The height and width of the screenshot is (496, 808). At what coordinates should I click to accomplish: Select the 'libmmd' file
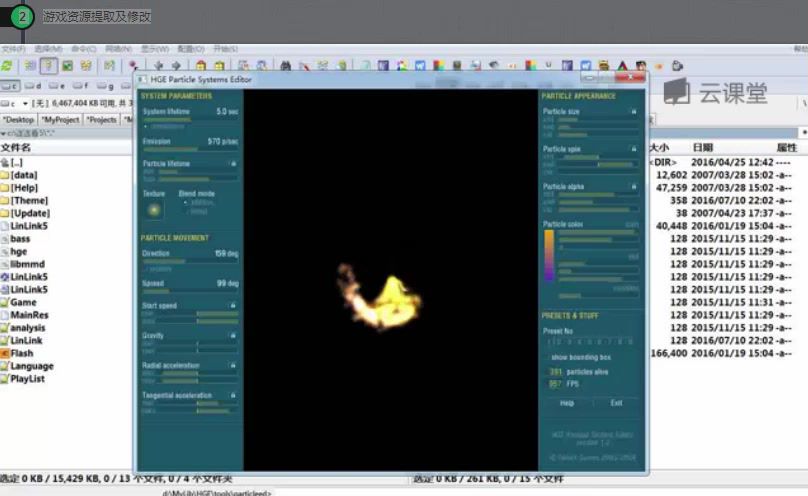[27, 264]
